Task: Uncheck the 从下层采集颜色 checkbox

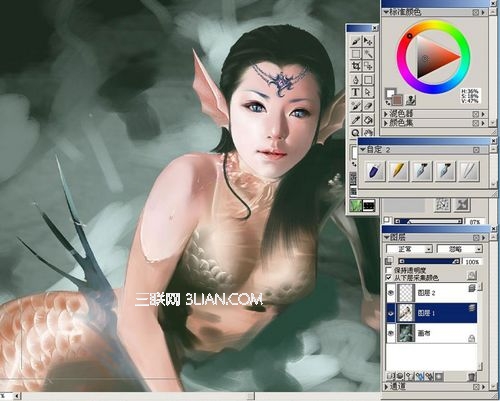Action: click(x=388, y=277)
